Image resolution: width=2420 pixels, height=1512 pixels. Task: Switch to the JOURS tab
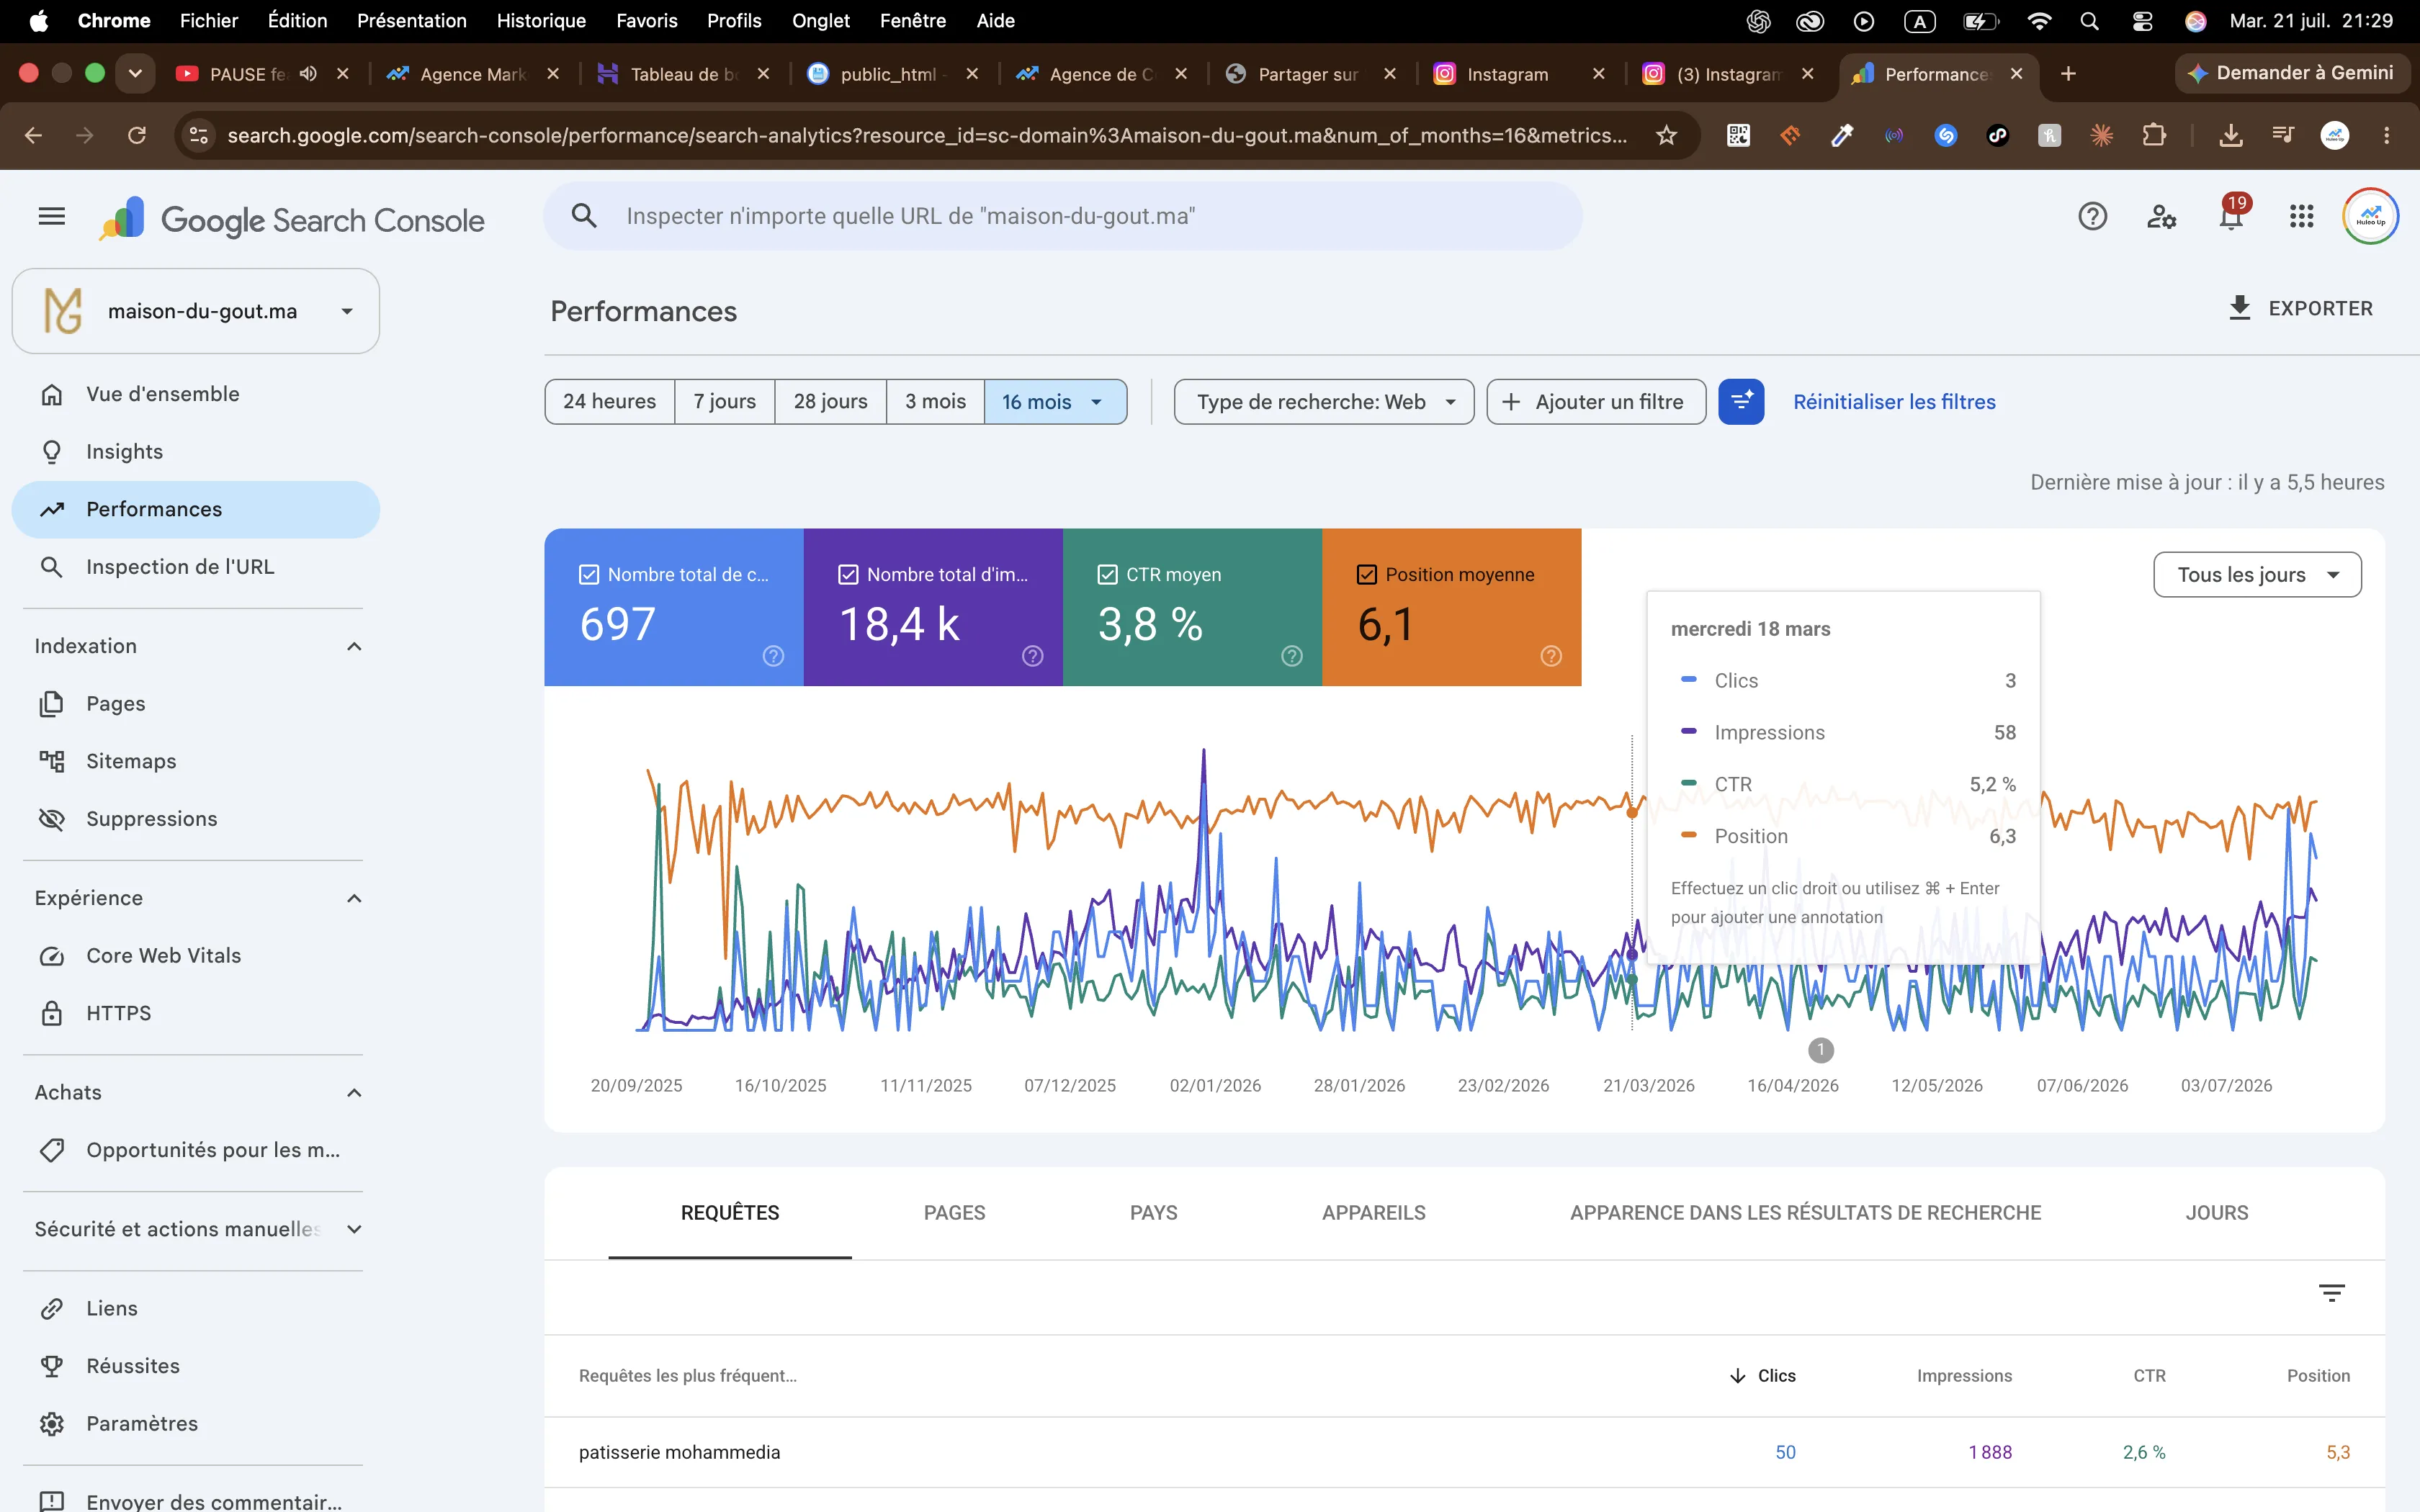click(2216, 1212)
